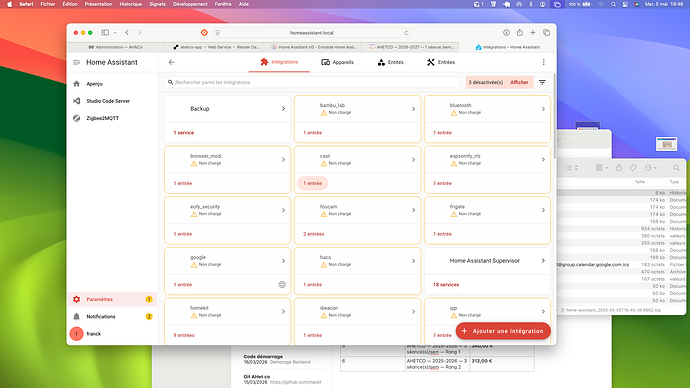Open the ibeacon integration card

357,321
